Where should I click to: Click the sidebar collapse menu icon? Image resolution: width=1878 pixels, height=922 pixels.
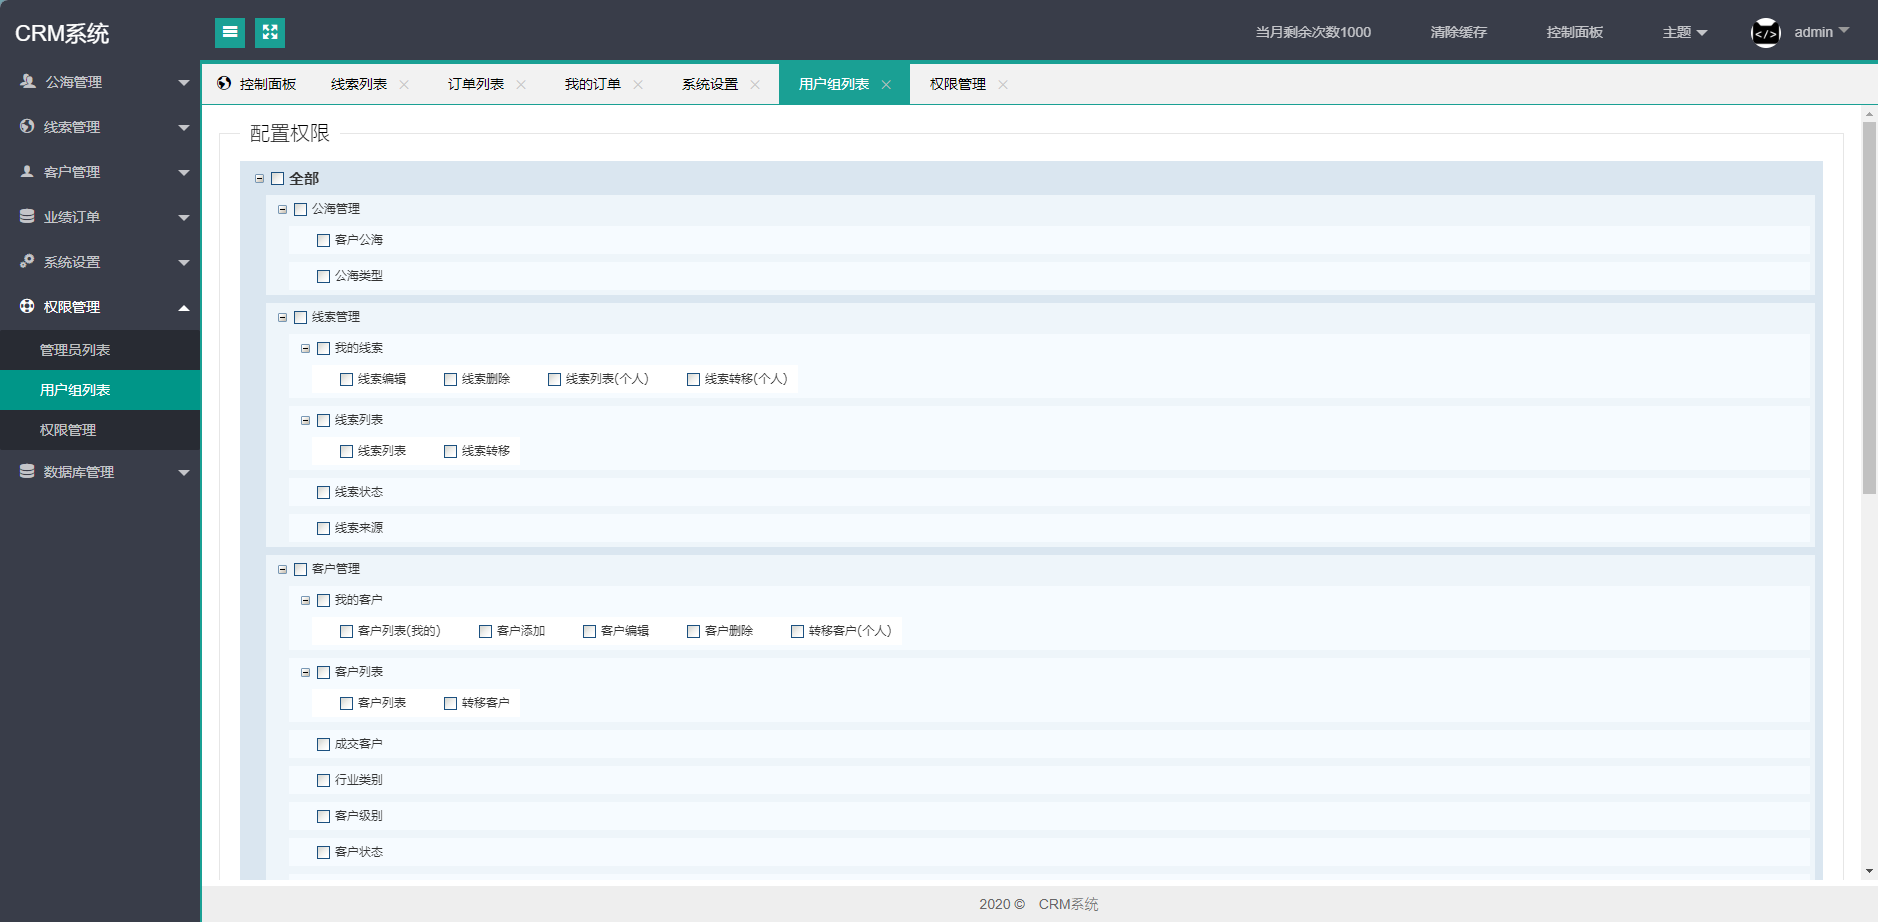(230, 33)
